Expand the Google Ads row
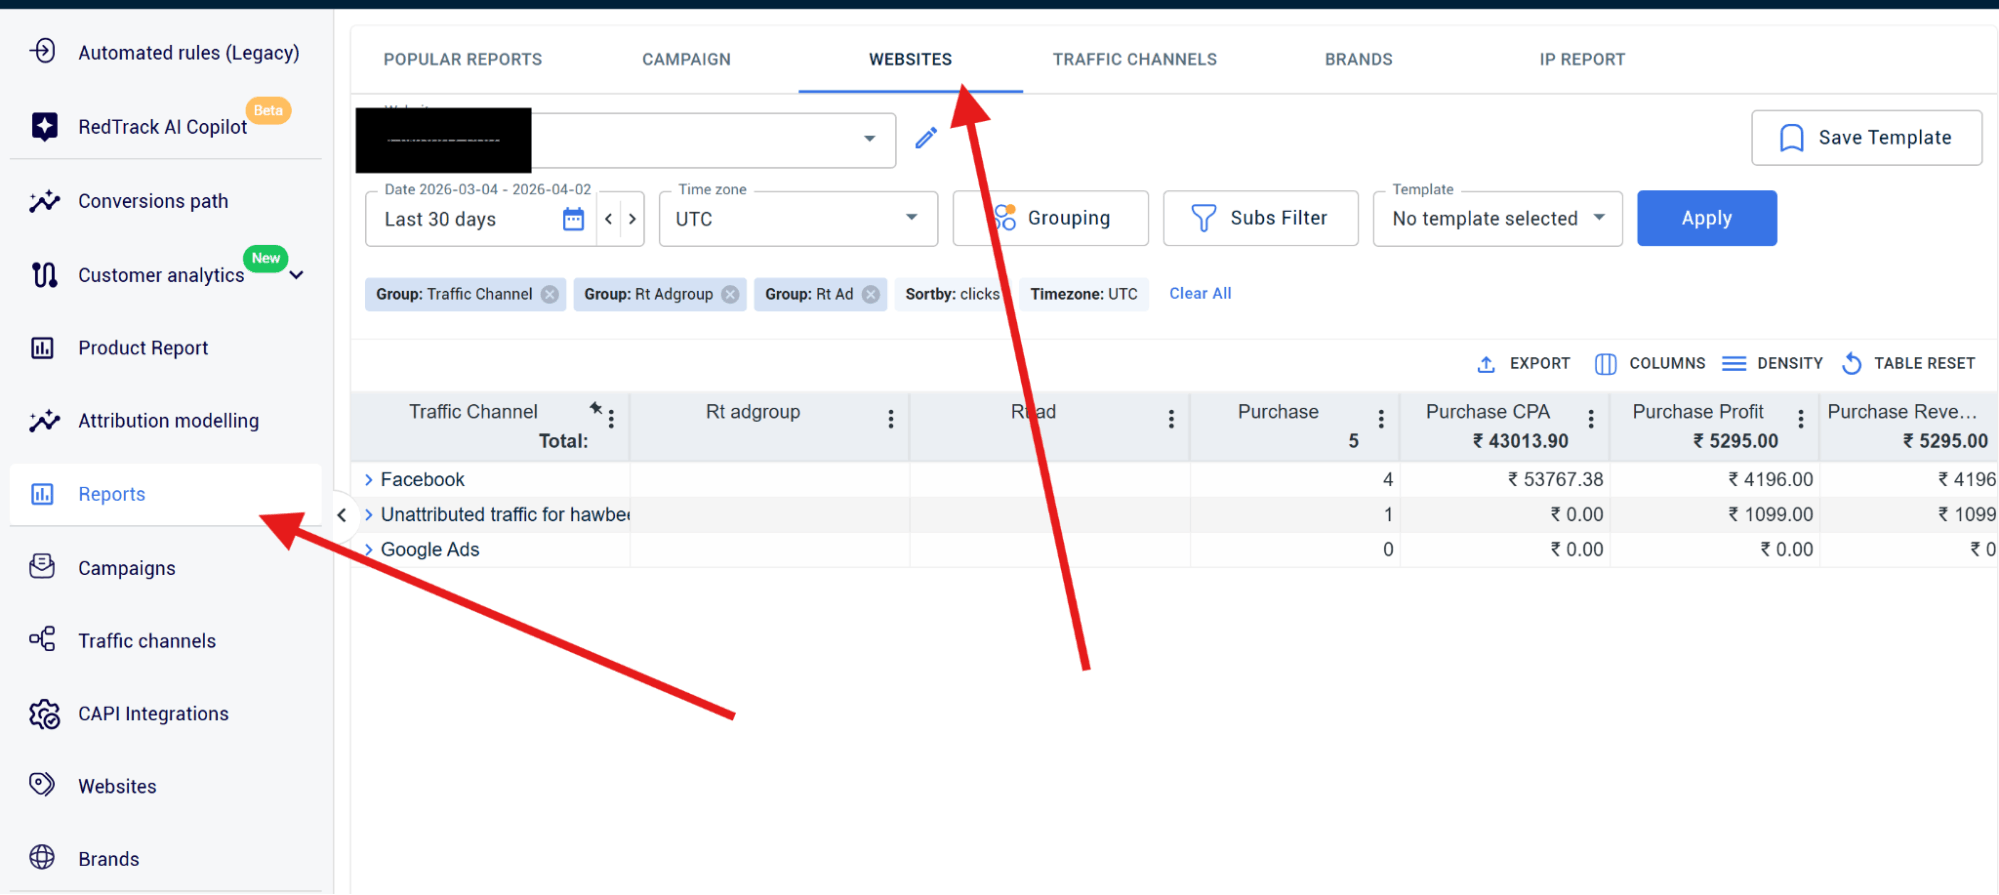 tap(369, 550)
